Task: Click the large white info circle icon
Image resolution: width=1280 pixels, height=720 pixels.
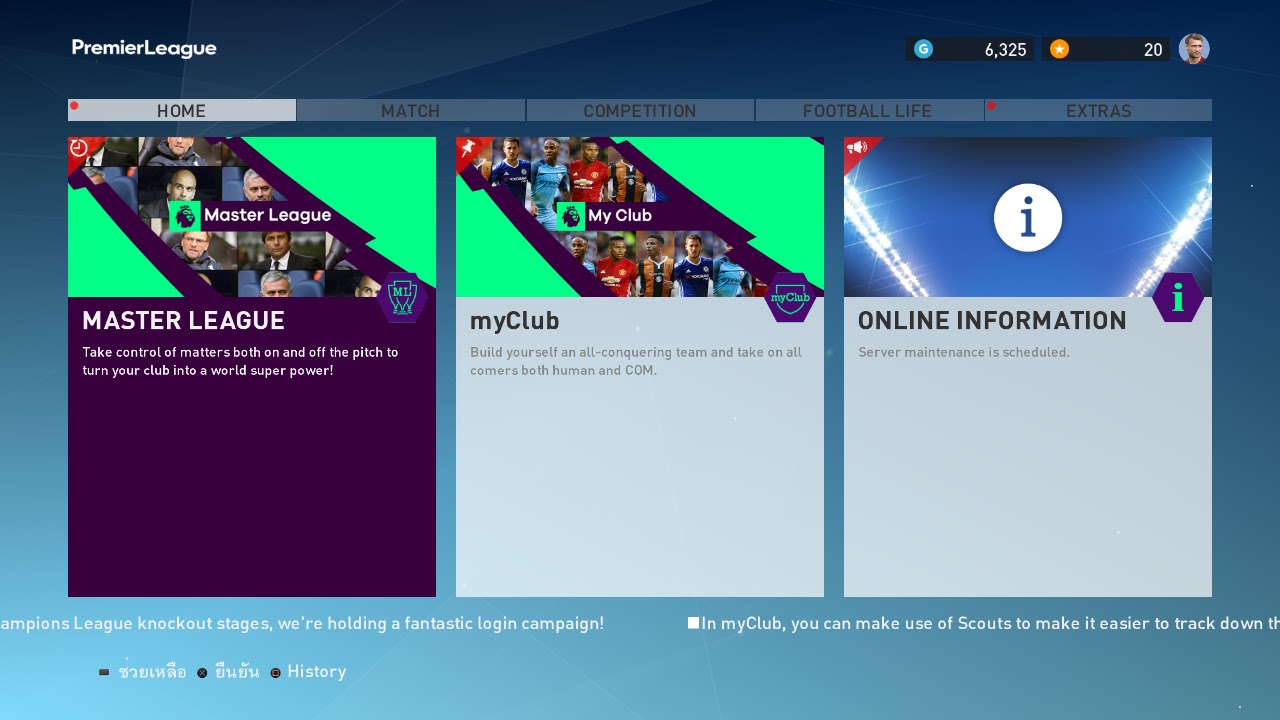Action: coord(1028,217)
